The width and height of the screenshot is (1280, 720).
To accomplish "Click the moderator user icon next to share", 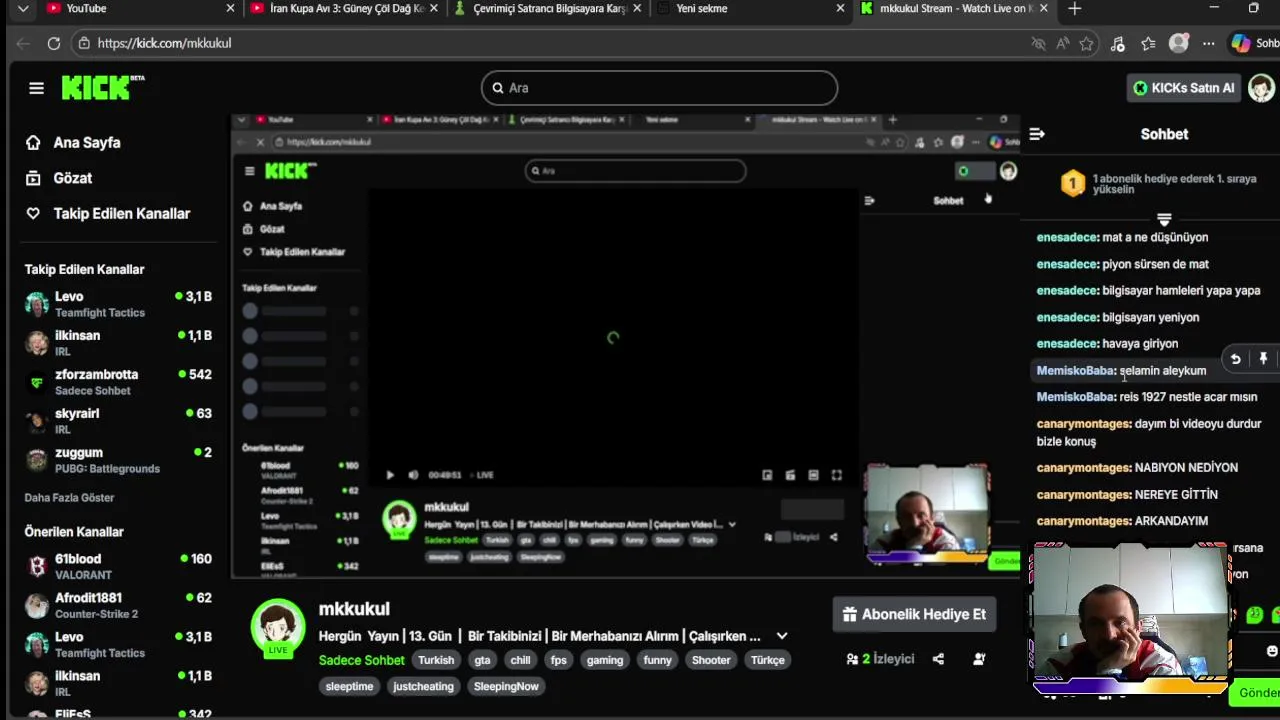I will pos(979,659).
